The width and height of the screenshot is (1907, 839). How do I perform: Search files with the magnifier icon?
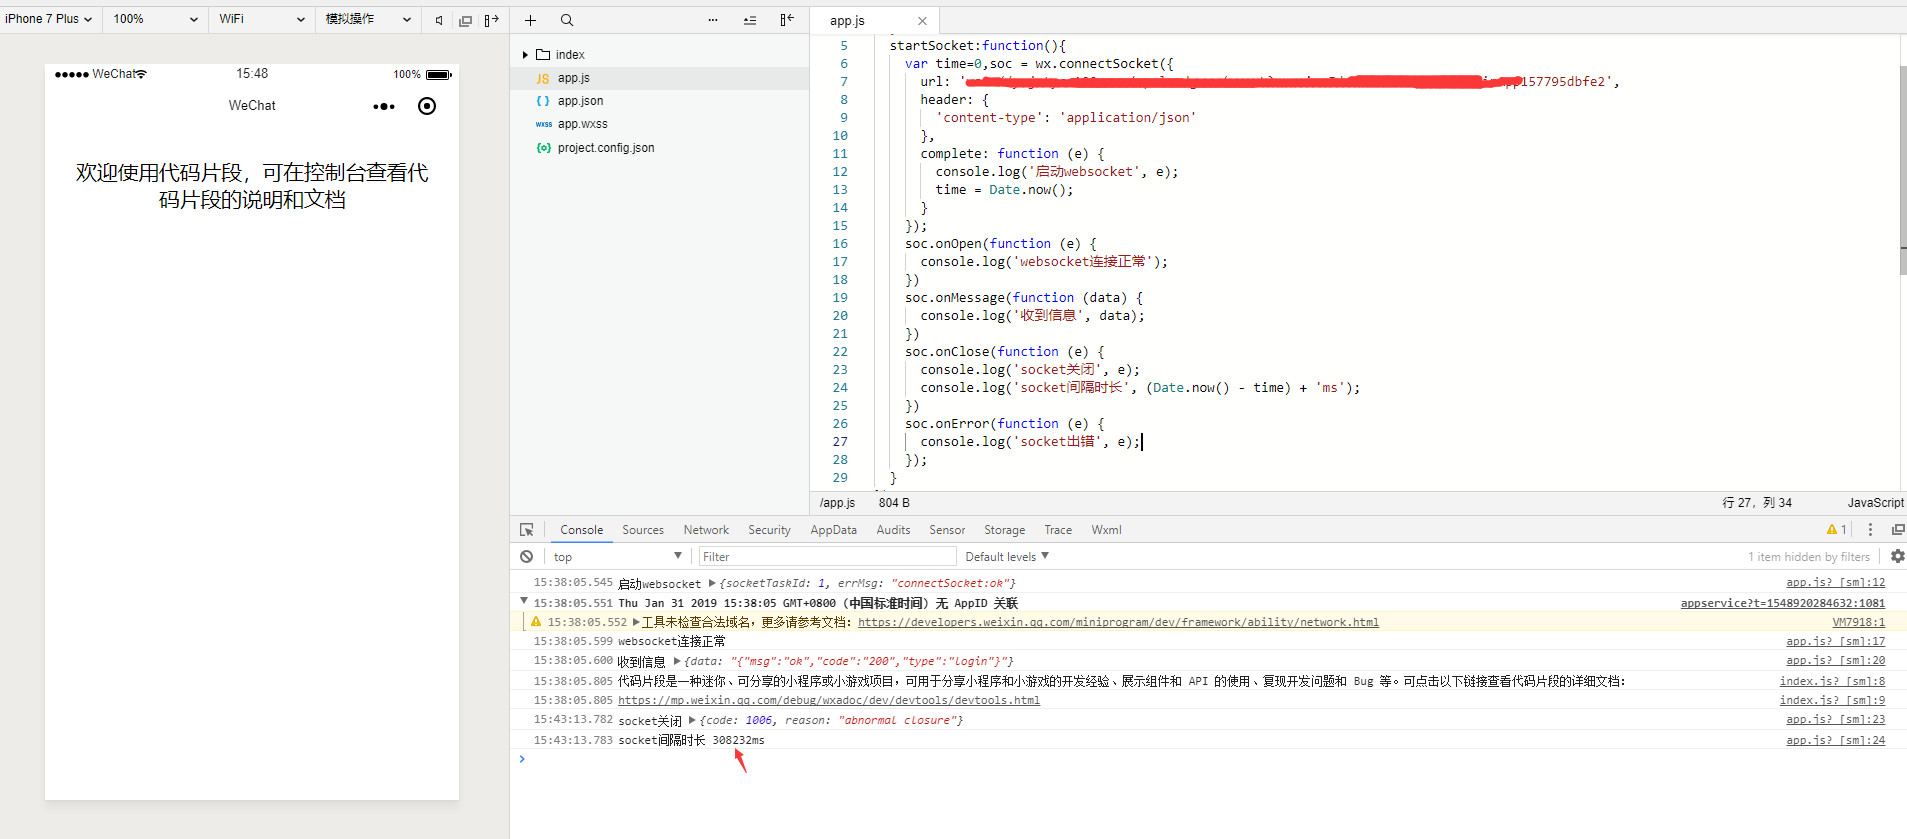pos(567,20)
